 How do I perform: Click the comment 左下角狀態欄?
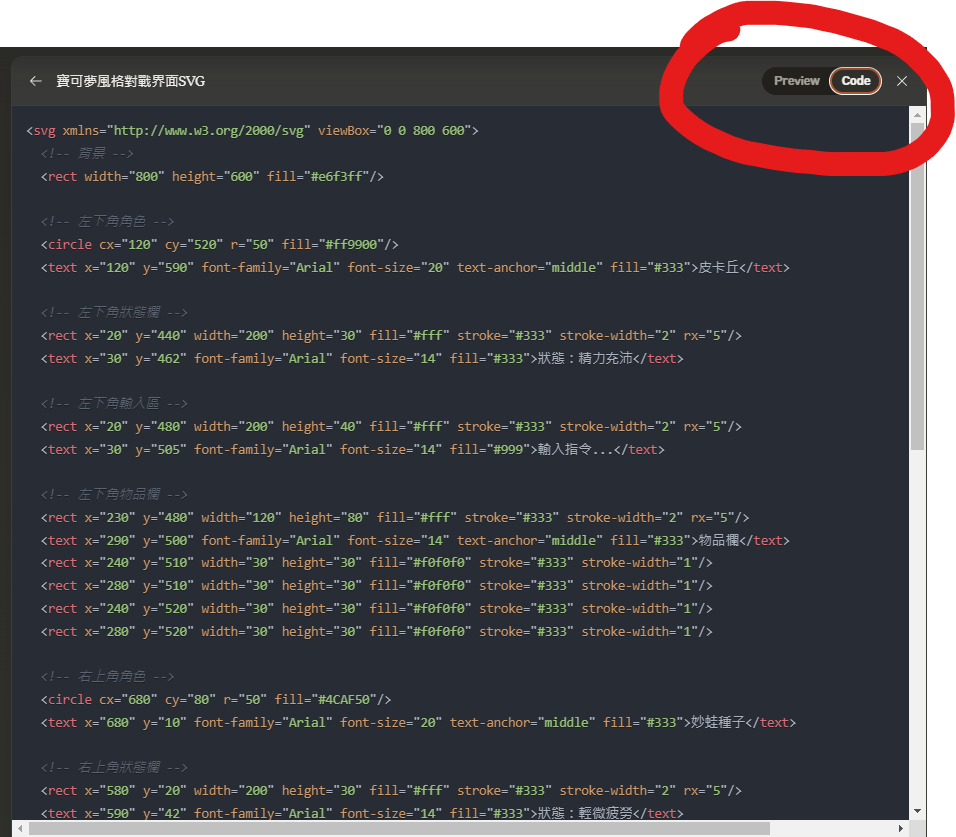point(114,313)
